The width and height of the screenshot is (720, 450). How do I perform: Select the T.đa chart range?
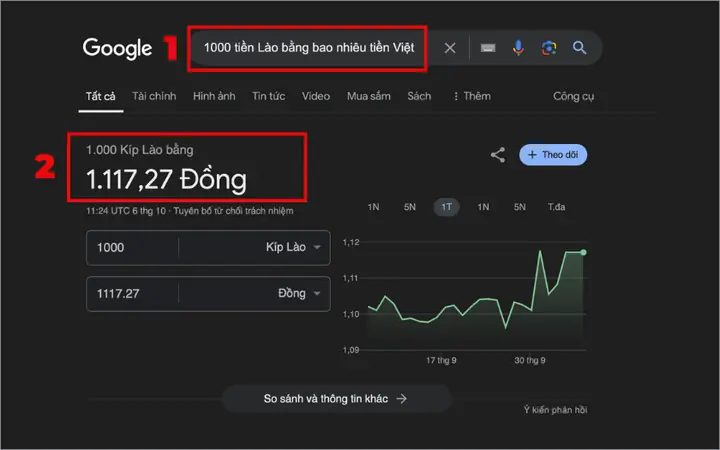click(x=556, y=207)
